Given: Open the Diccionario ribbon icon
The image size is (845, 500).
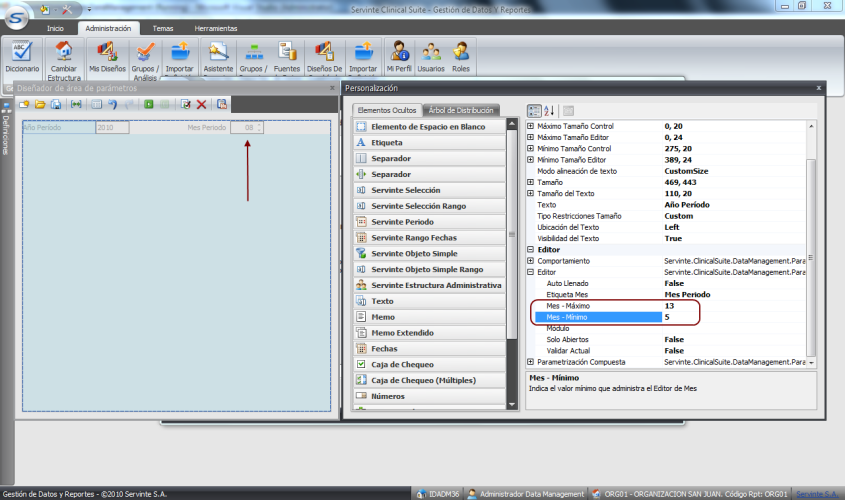Looking at the screenshot, I should point(21,52).
